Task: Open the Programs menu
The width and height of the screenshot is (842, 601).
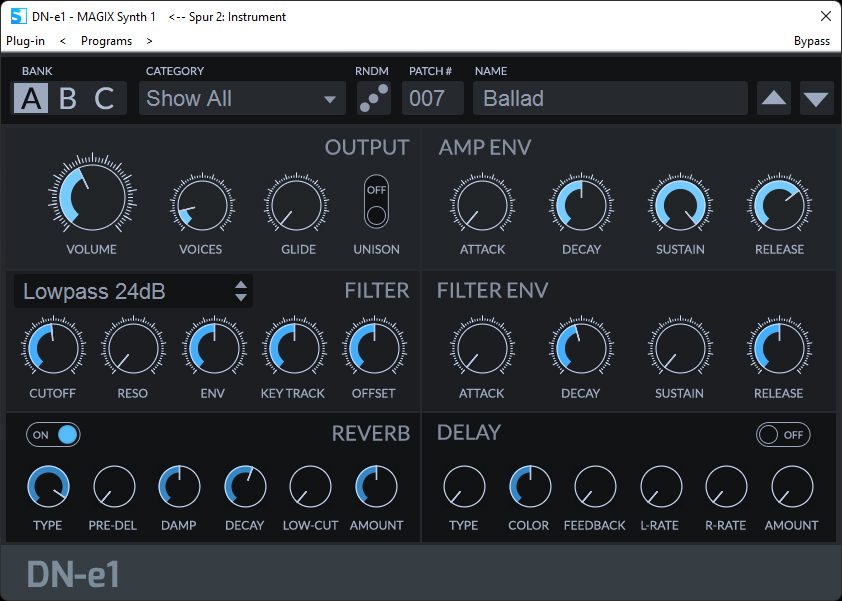Action: [x=106, y=41]
